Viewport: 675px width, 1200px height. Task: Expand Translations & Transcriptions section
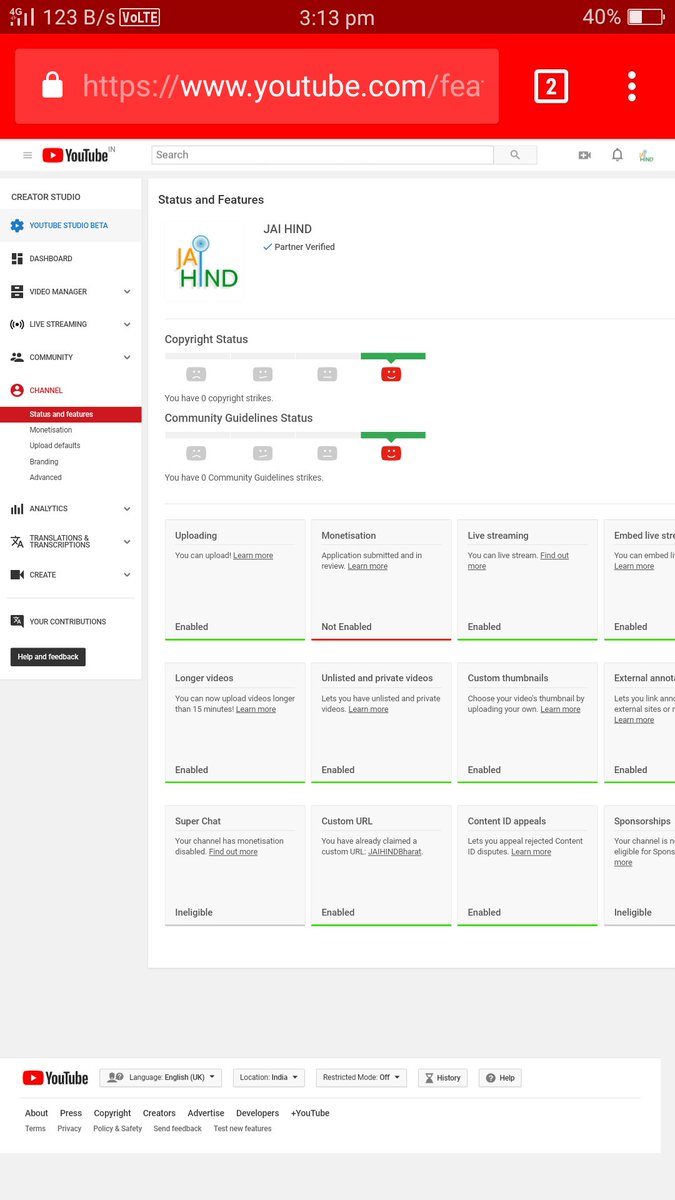pyautogui.click(x=127, y=542)
